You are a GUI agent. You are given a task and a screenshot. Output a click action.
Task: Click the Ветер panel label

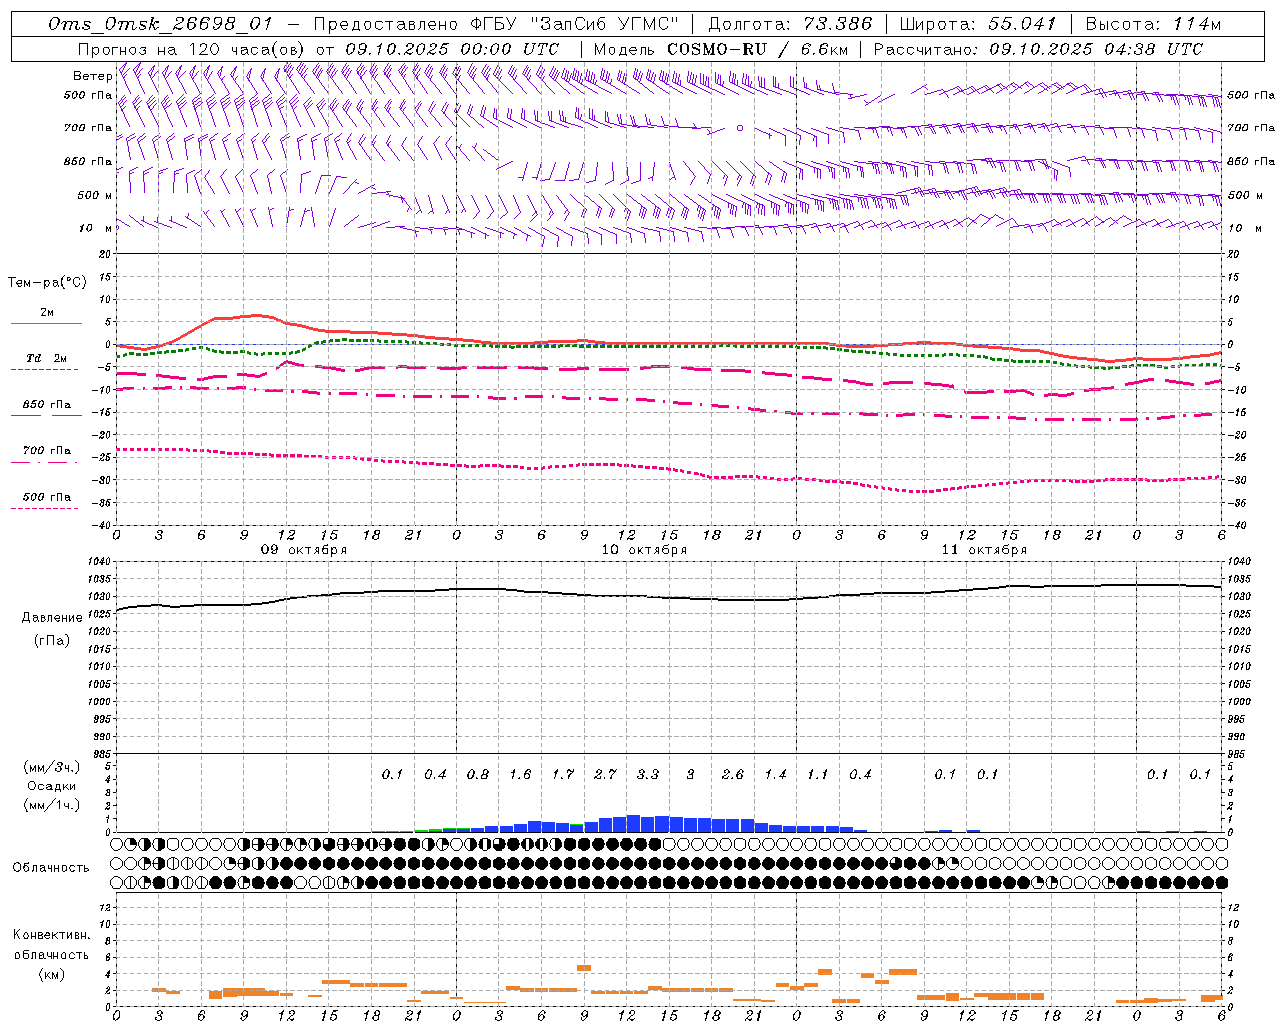[92, 76]
